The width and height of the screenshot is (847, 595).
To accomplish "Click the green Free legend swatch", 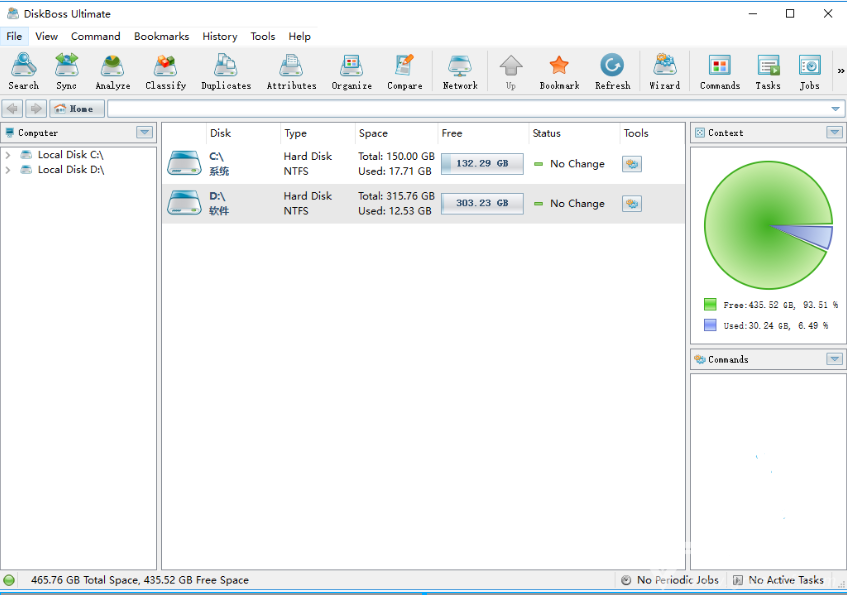I will tap(710, 304).
